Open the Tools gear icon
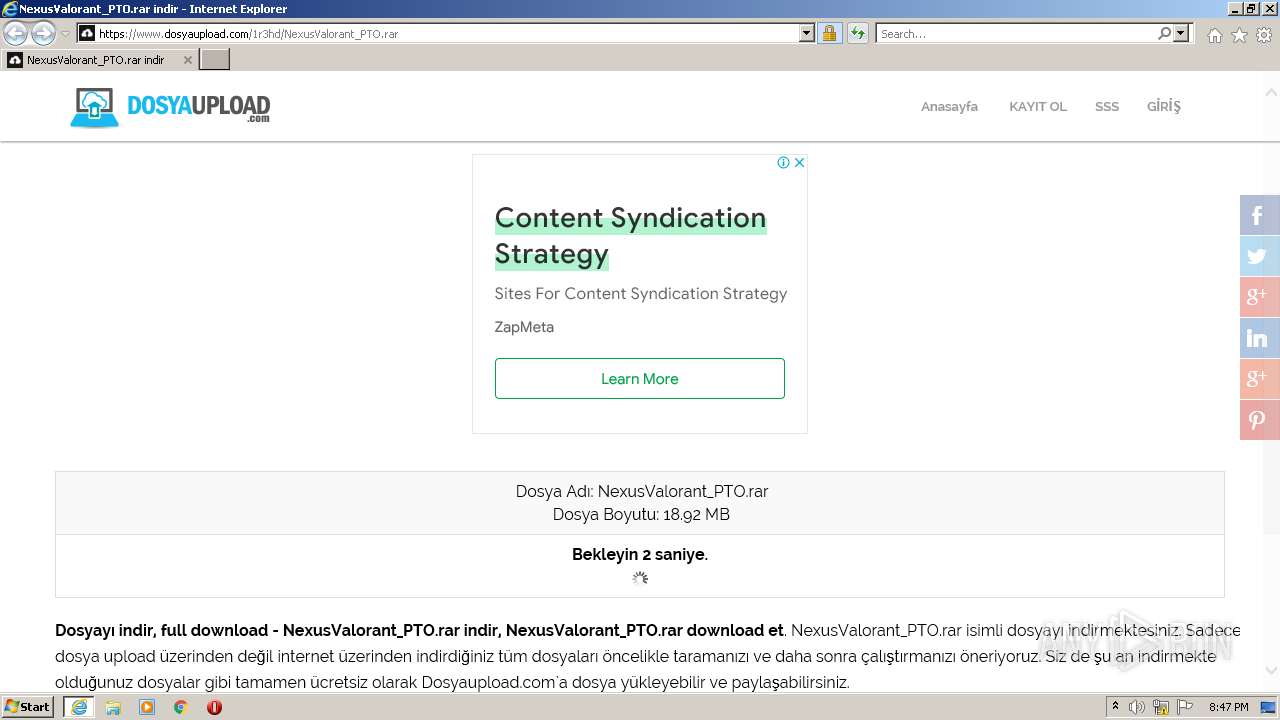1280x720 pixels. pos(1264,35)
